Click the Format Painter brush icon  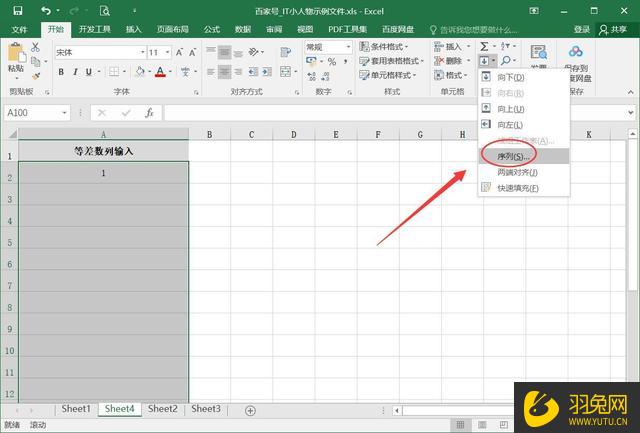click(36, 76)
